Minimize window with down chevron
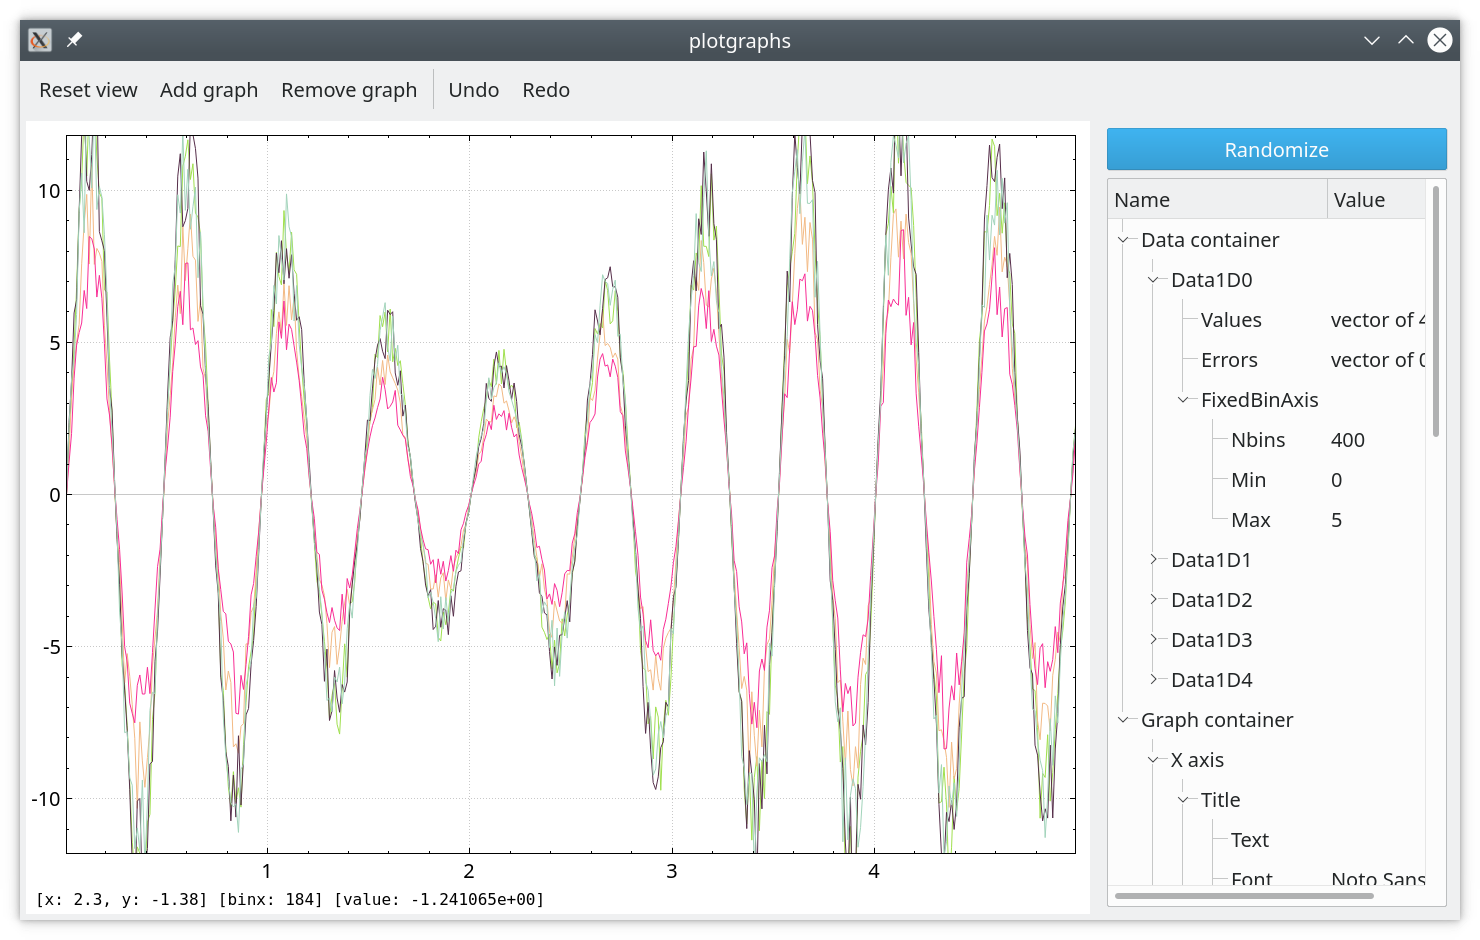This screenshot has height=940, width=1480. (x=1372, y=40)
